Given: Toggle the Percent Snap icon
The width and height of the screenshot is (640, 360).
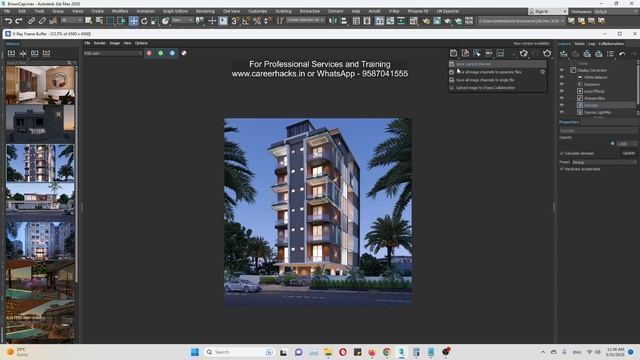Looking at the screenshot, I should 257,21.
